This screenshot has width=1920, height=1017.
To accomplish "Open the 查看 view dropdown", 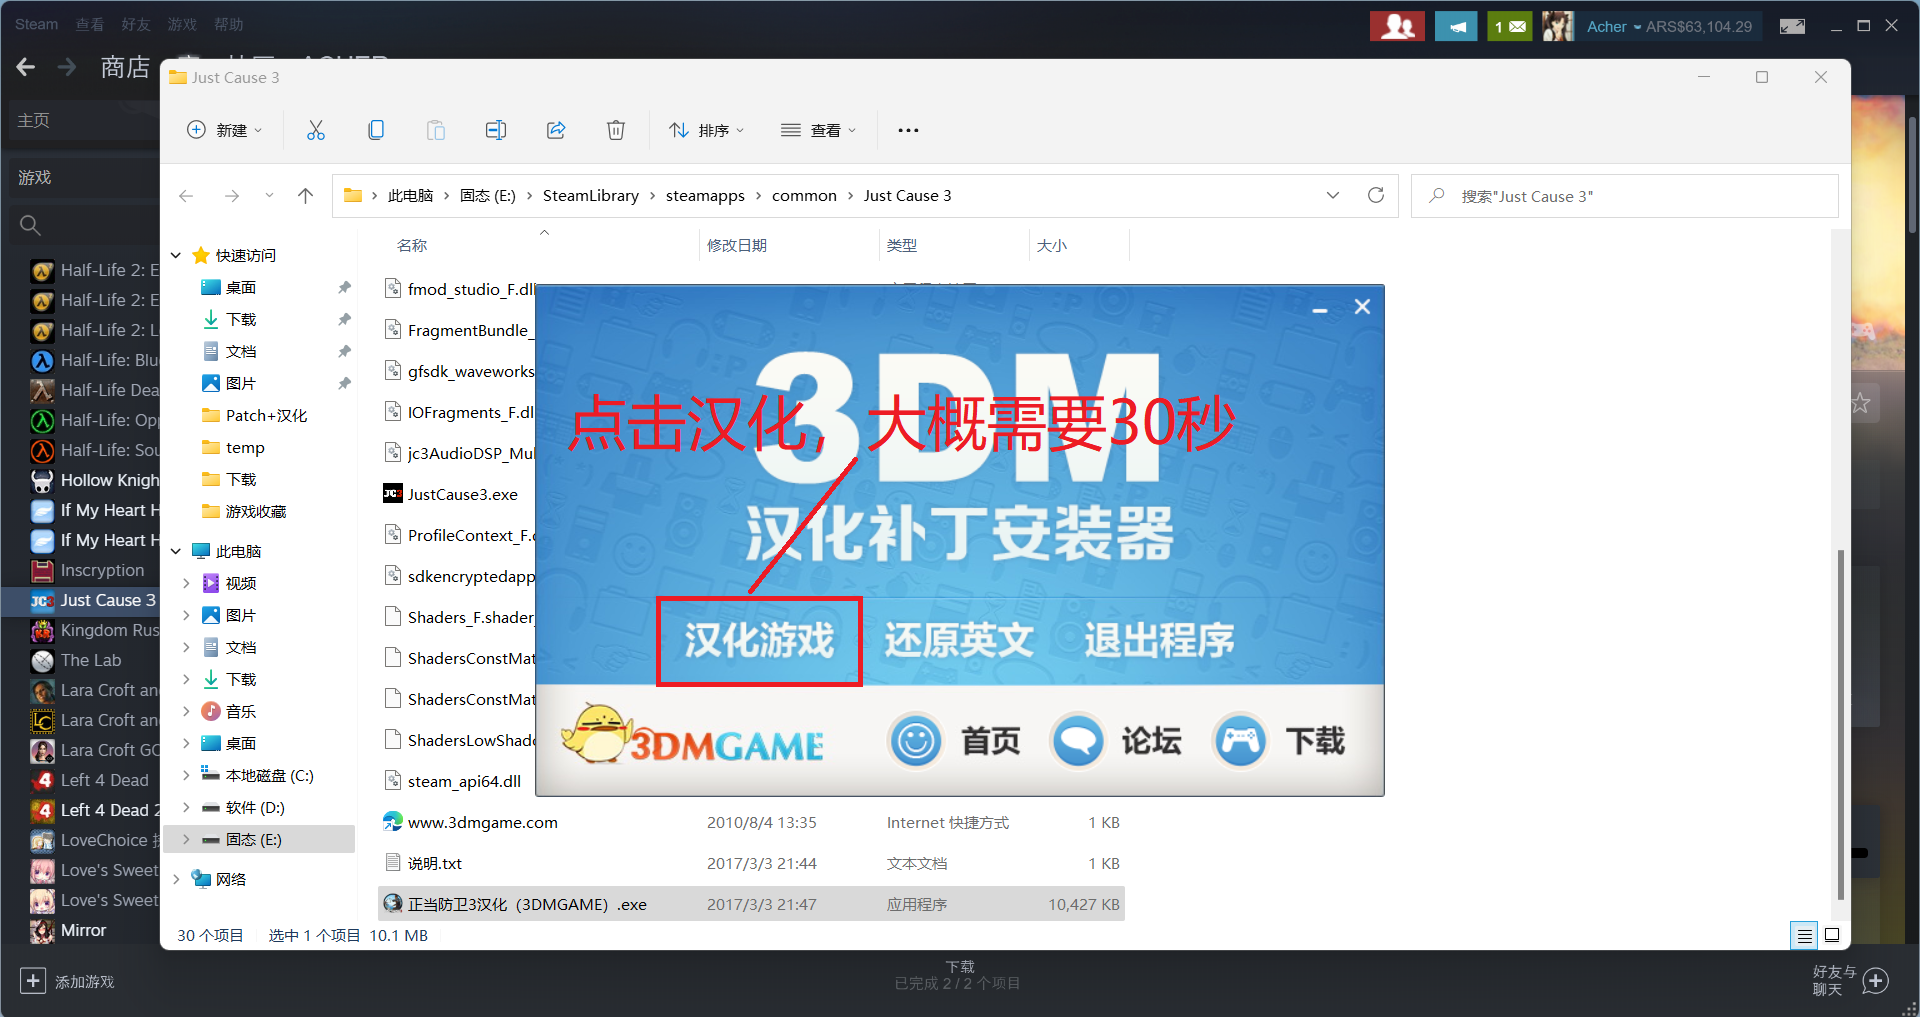I will click(x=819, y=130).
